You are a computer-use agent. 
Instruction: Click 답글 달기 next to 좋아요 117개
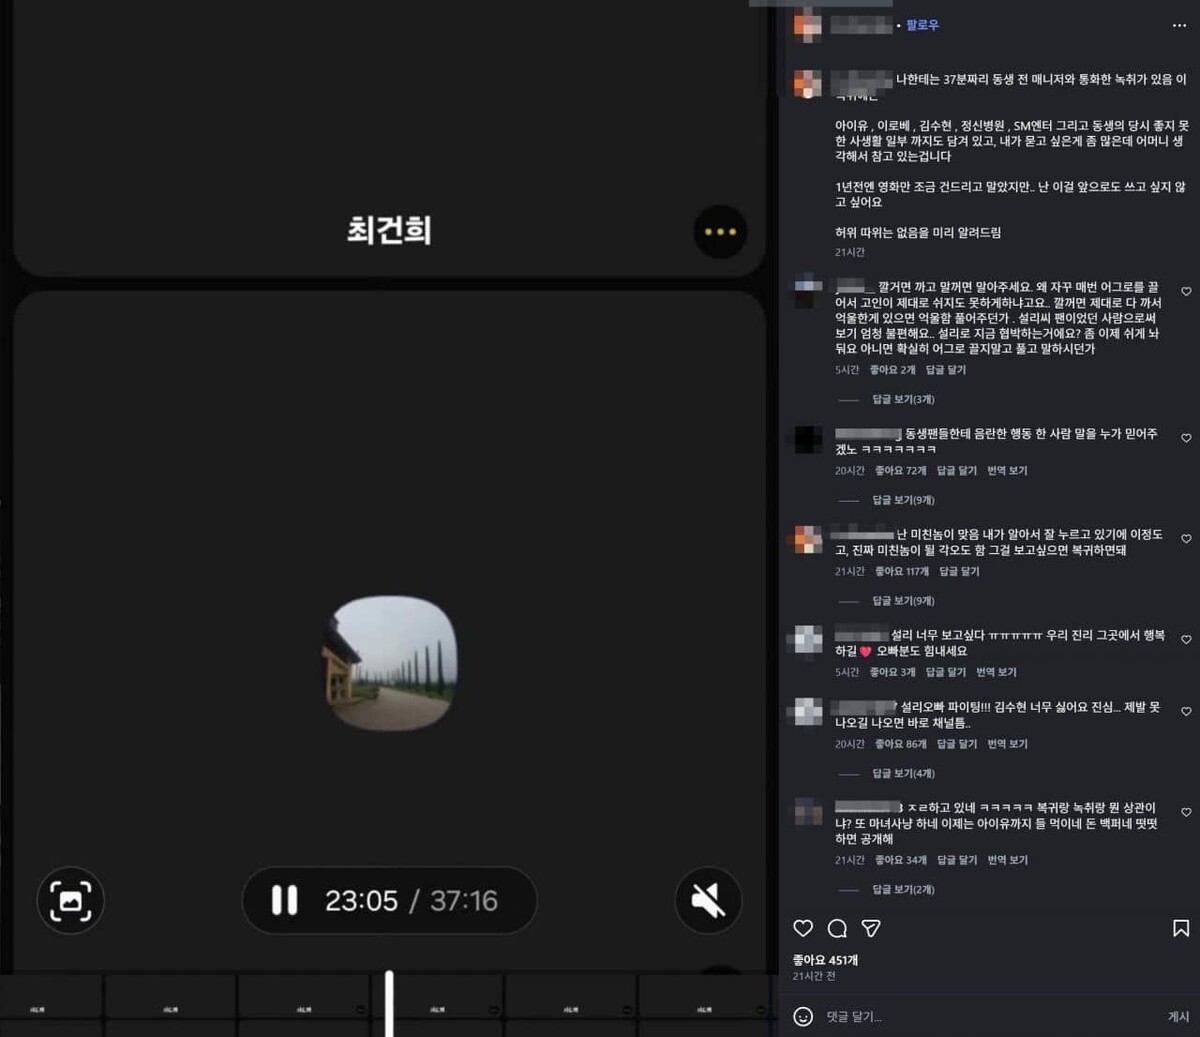coord(960,571)
